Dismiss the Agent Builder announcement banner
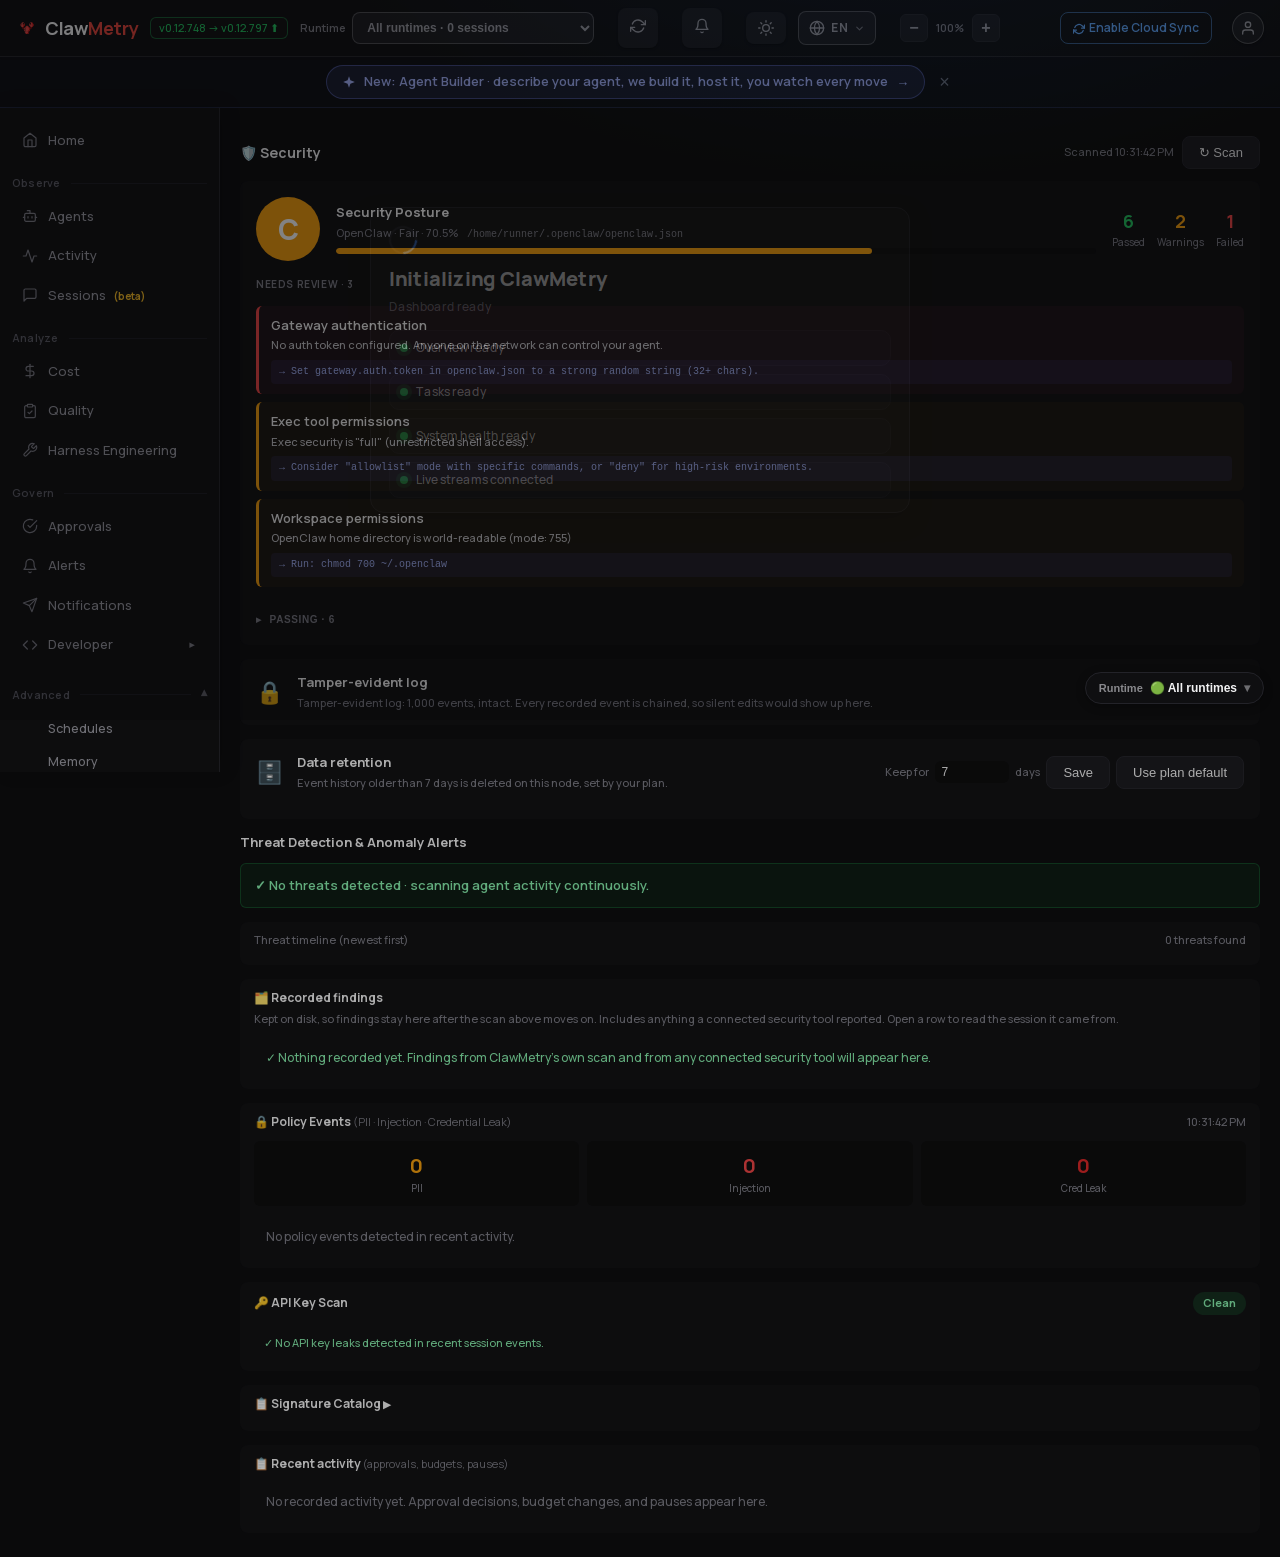Screen dimensions: 1280x1557 pos(944,82)
